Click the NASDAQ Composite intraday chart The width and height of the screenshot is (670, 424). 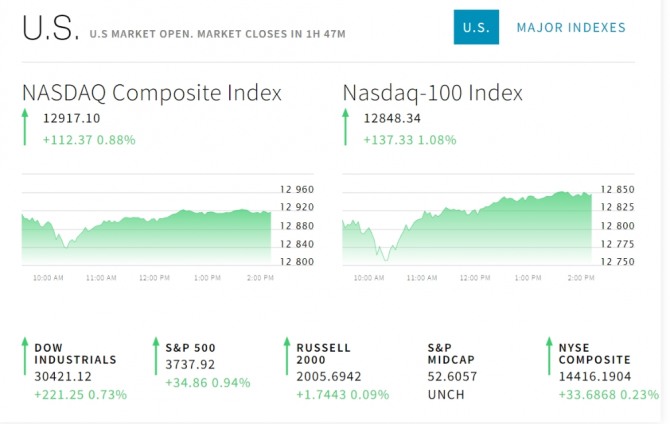pyautogui.click(x=146, y=230)
